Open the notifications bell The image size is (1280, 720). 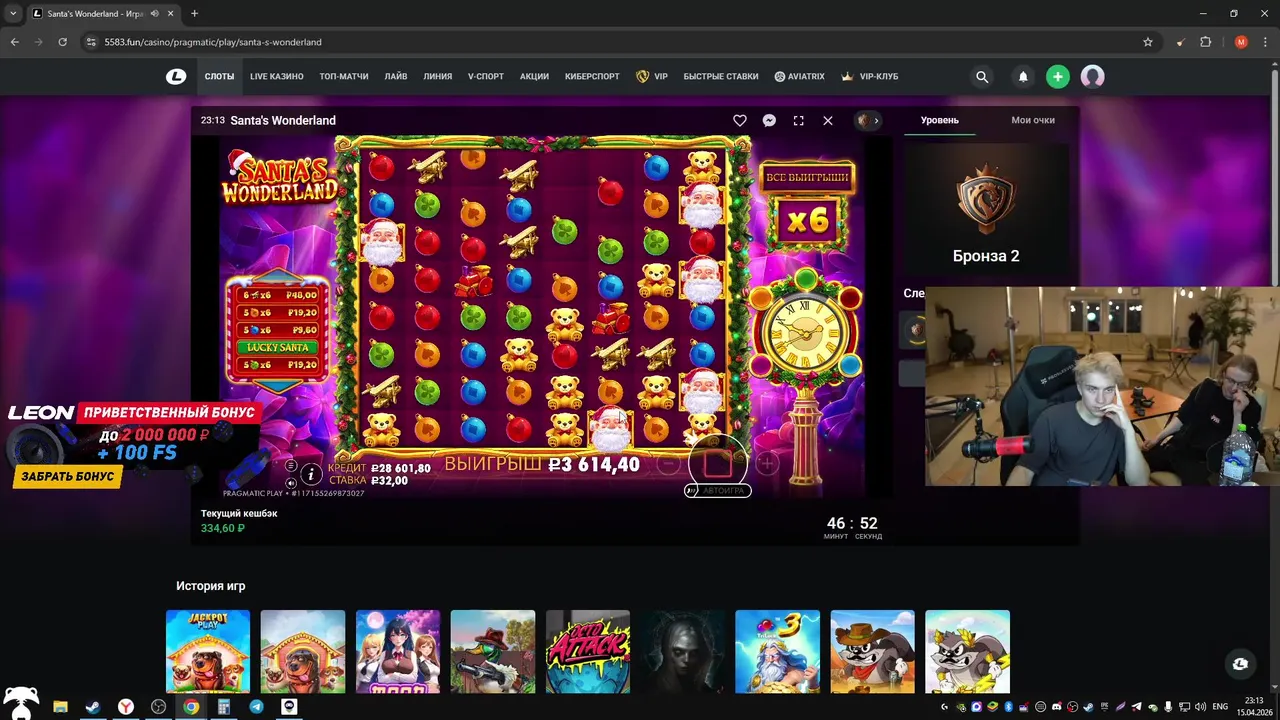1023,77
